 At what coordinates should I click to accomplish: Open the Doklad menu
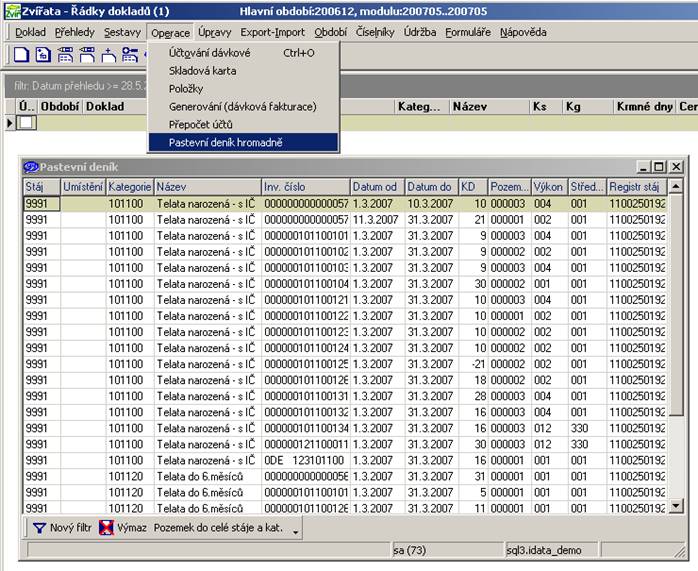point(30,32)
